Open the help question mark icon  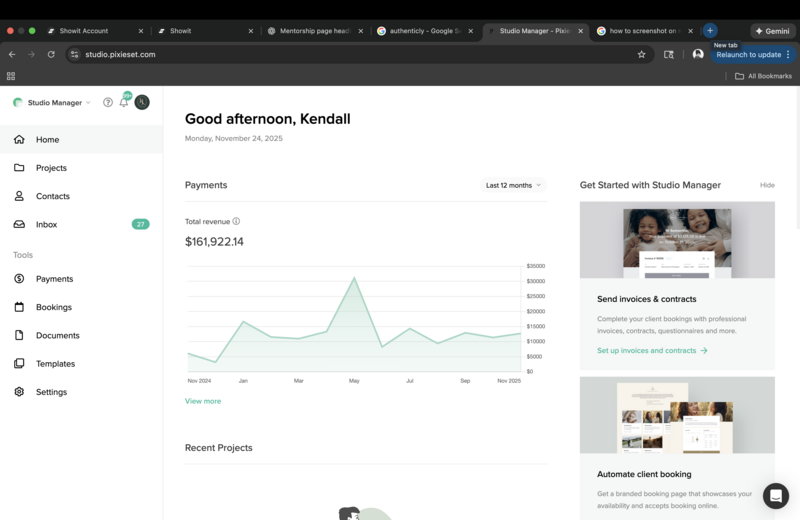(108, 102)
